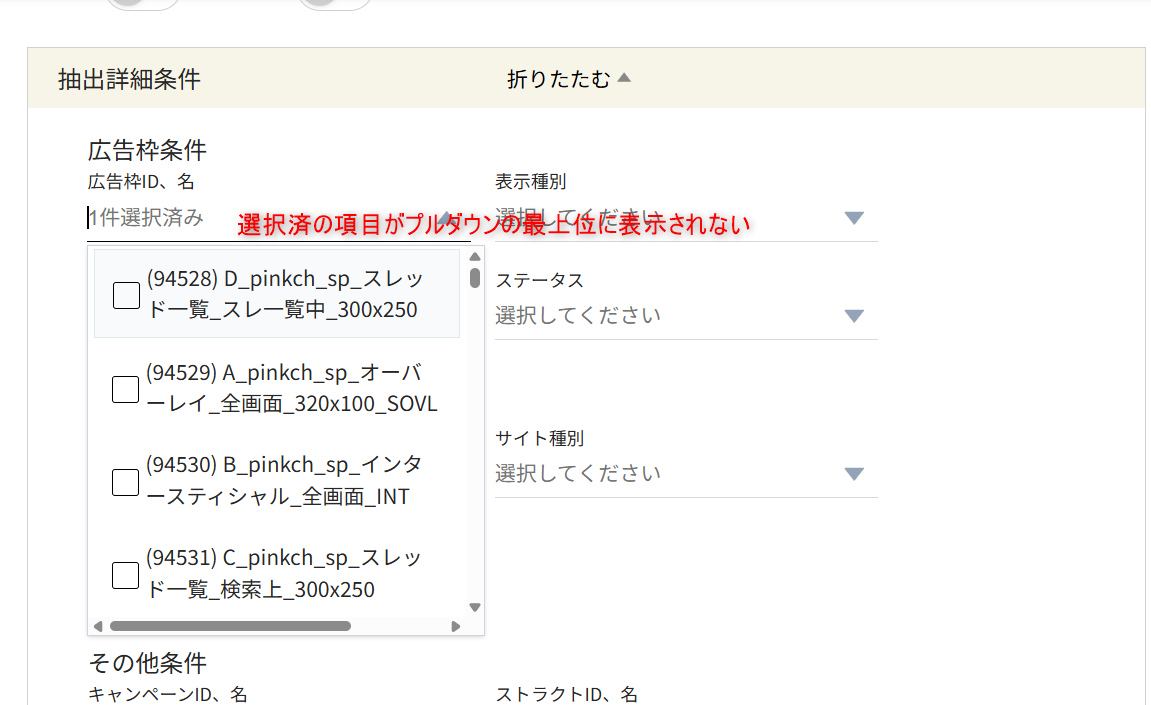The height and width of the screenshot is (705, 1151).
Task: Click the vertical scrollbar thumb in list
Action: pyautogui.click(x=475, y=277)
